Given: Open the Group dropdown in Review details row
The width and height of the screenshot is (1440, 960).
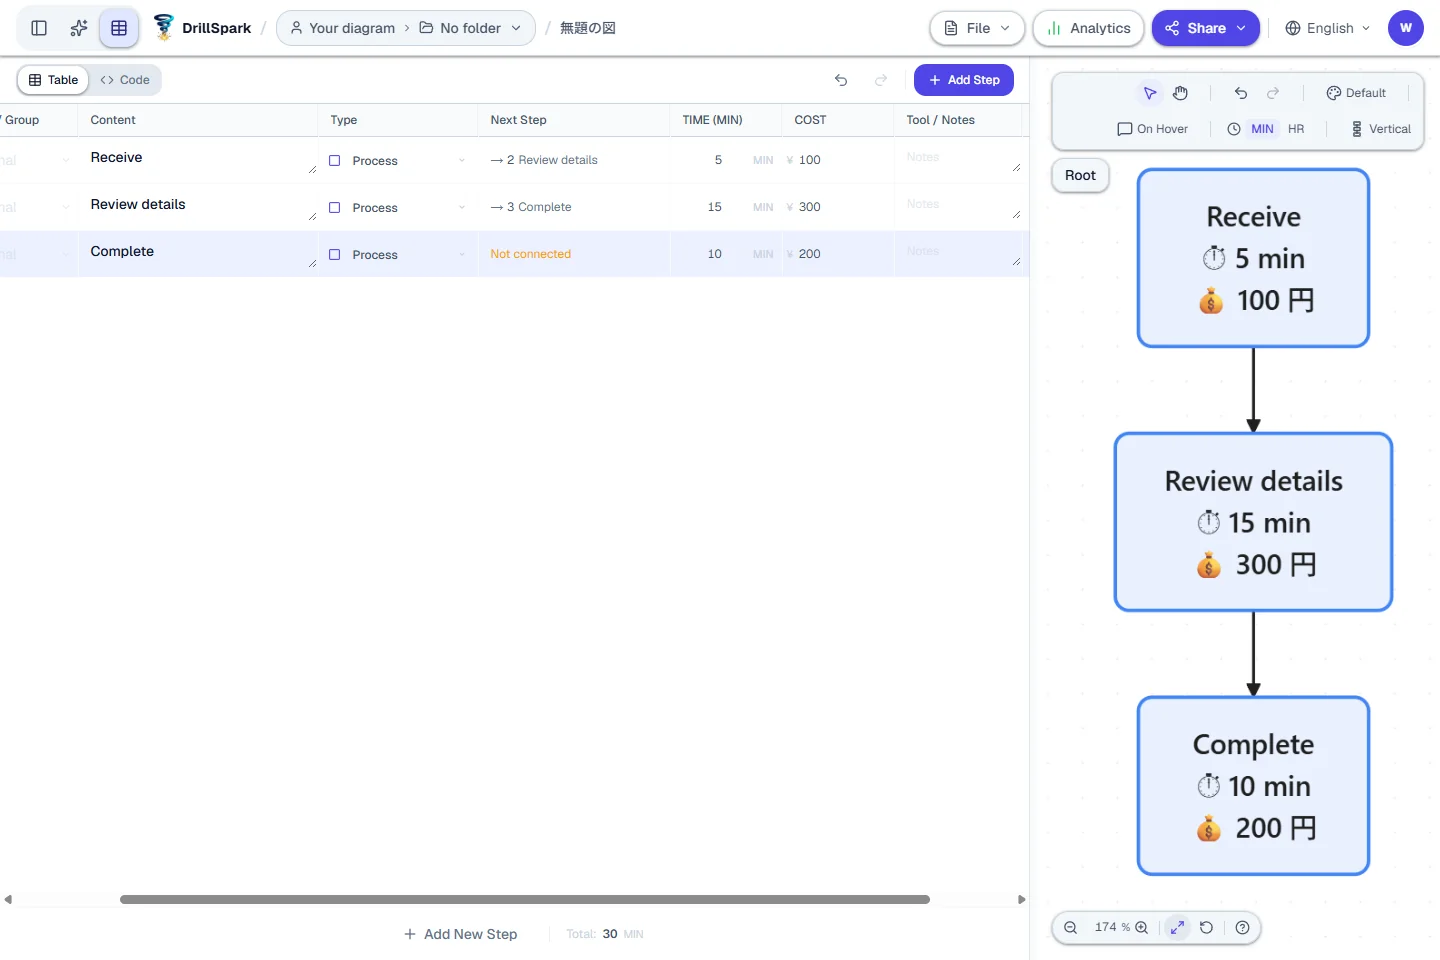Looking at the screenshot, I should [36, 207].
